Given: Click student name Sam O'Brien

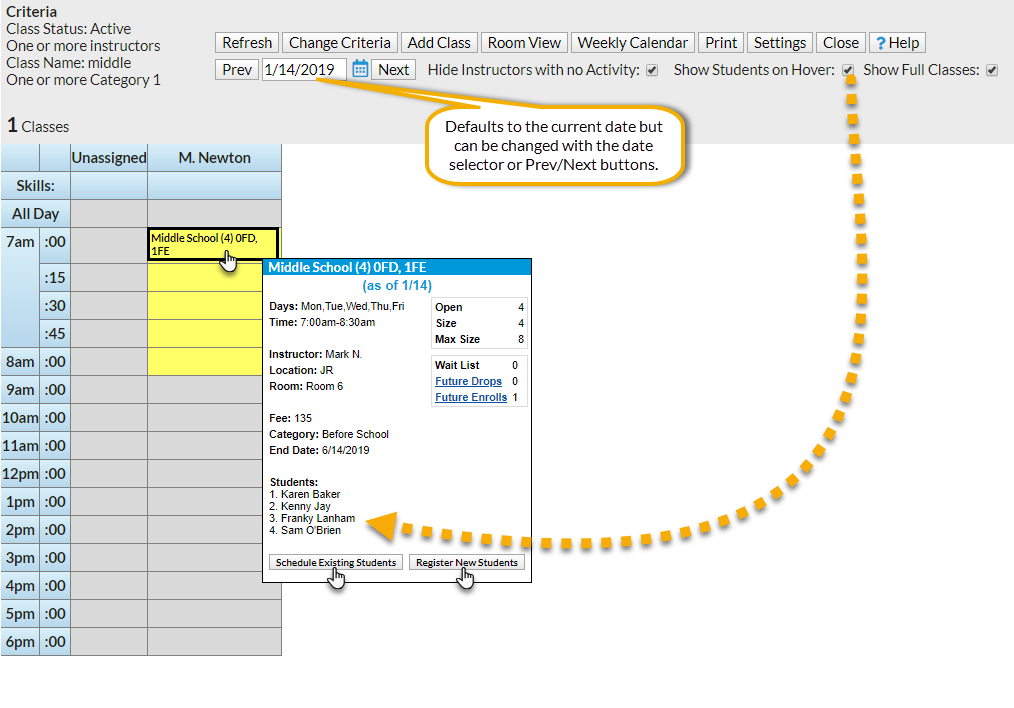Looking at the screenshot, I should coord(310,530).
